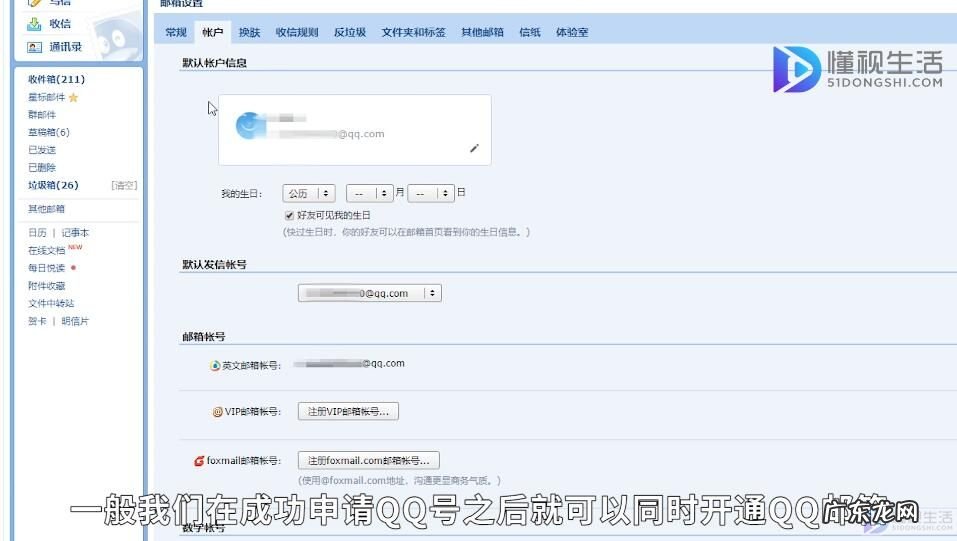Click the VIP邮箱帐号 @ icon

[x=217, y=412]
